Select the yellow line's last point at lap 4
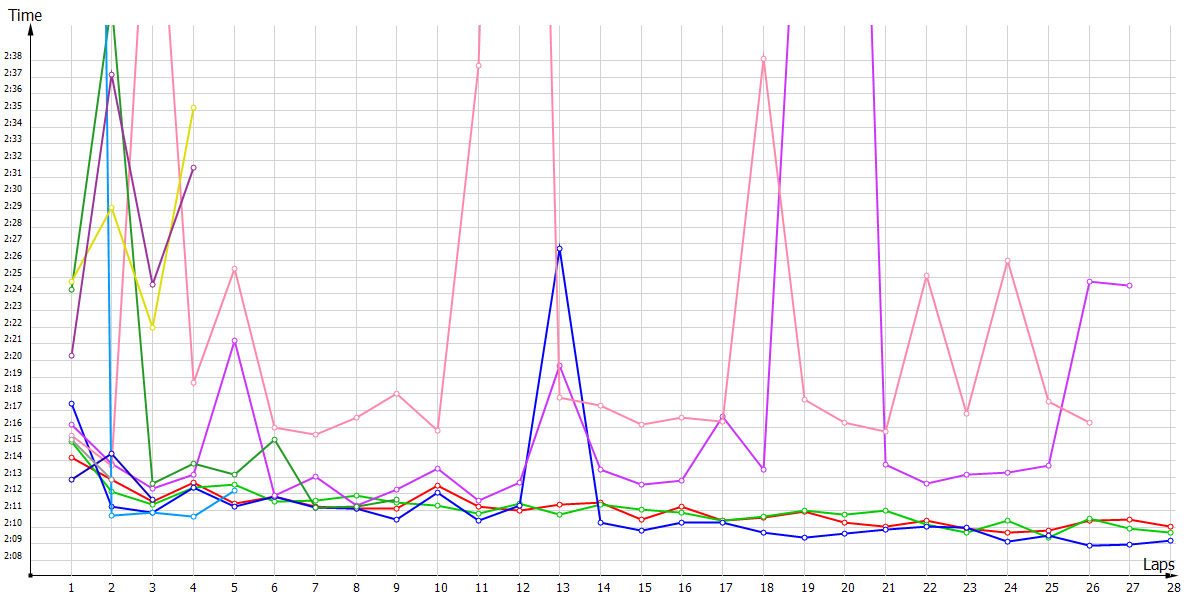This screenshot has height=600, width=1200. coord(193,108)
